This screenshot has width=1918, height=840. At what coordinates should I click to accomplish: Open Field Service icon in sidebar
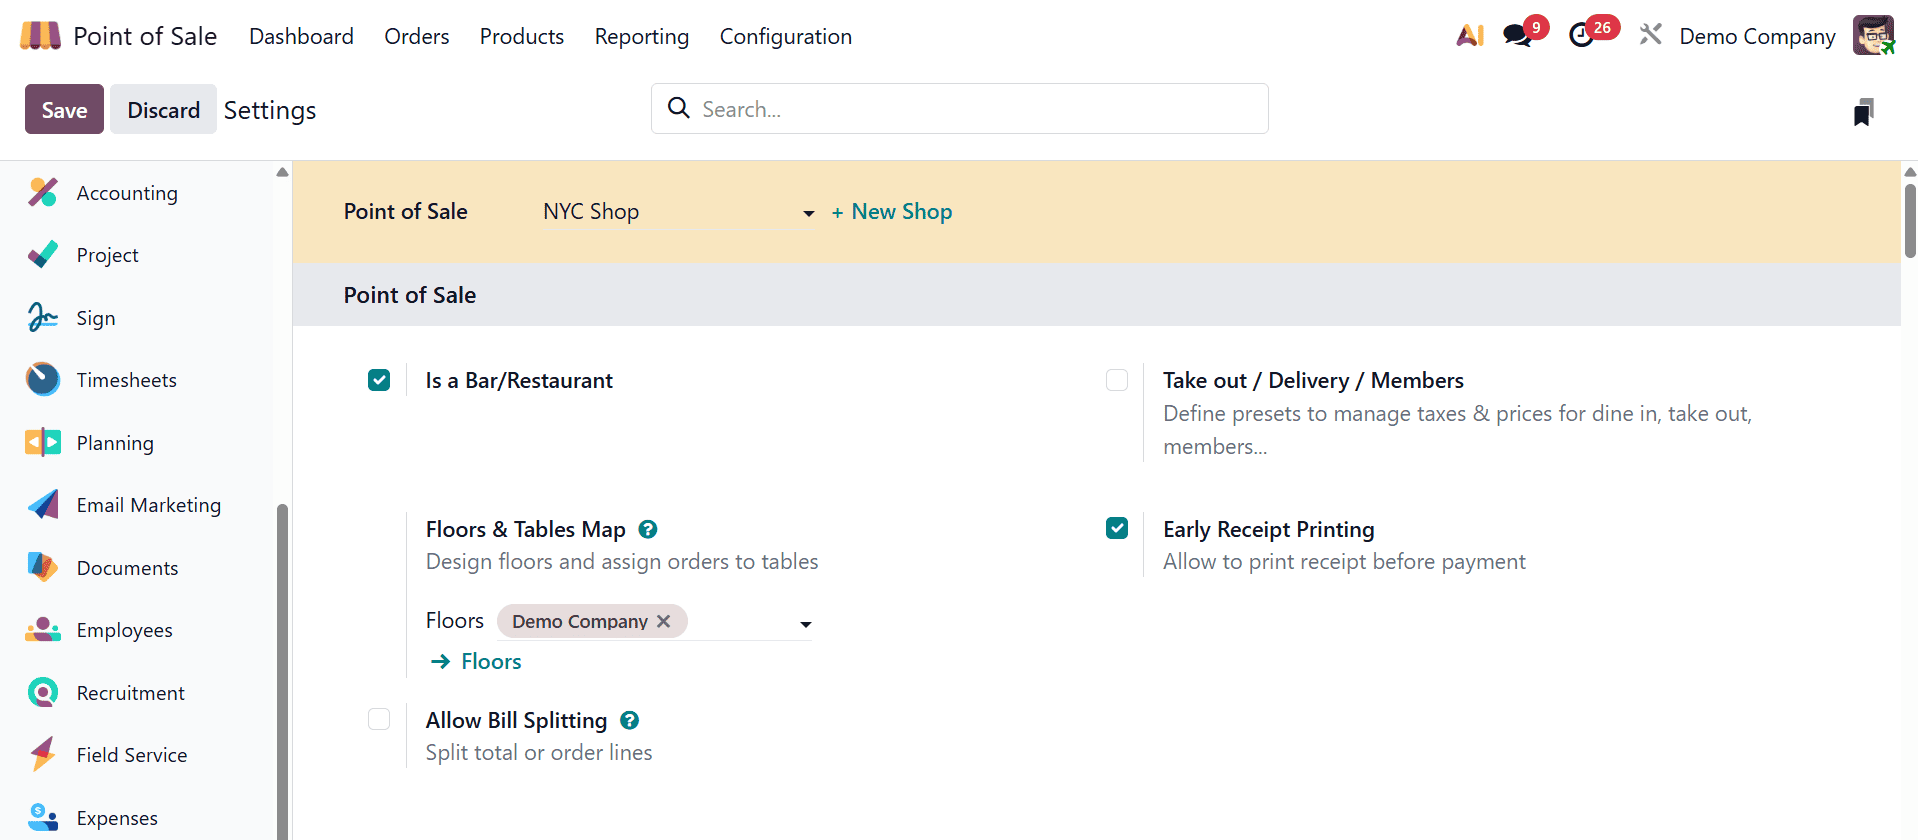pos(43,755)
